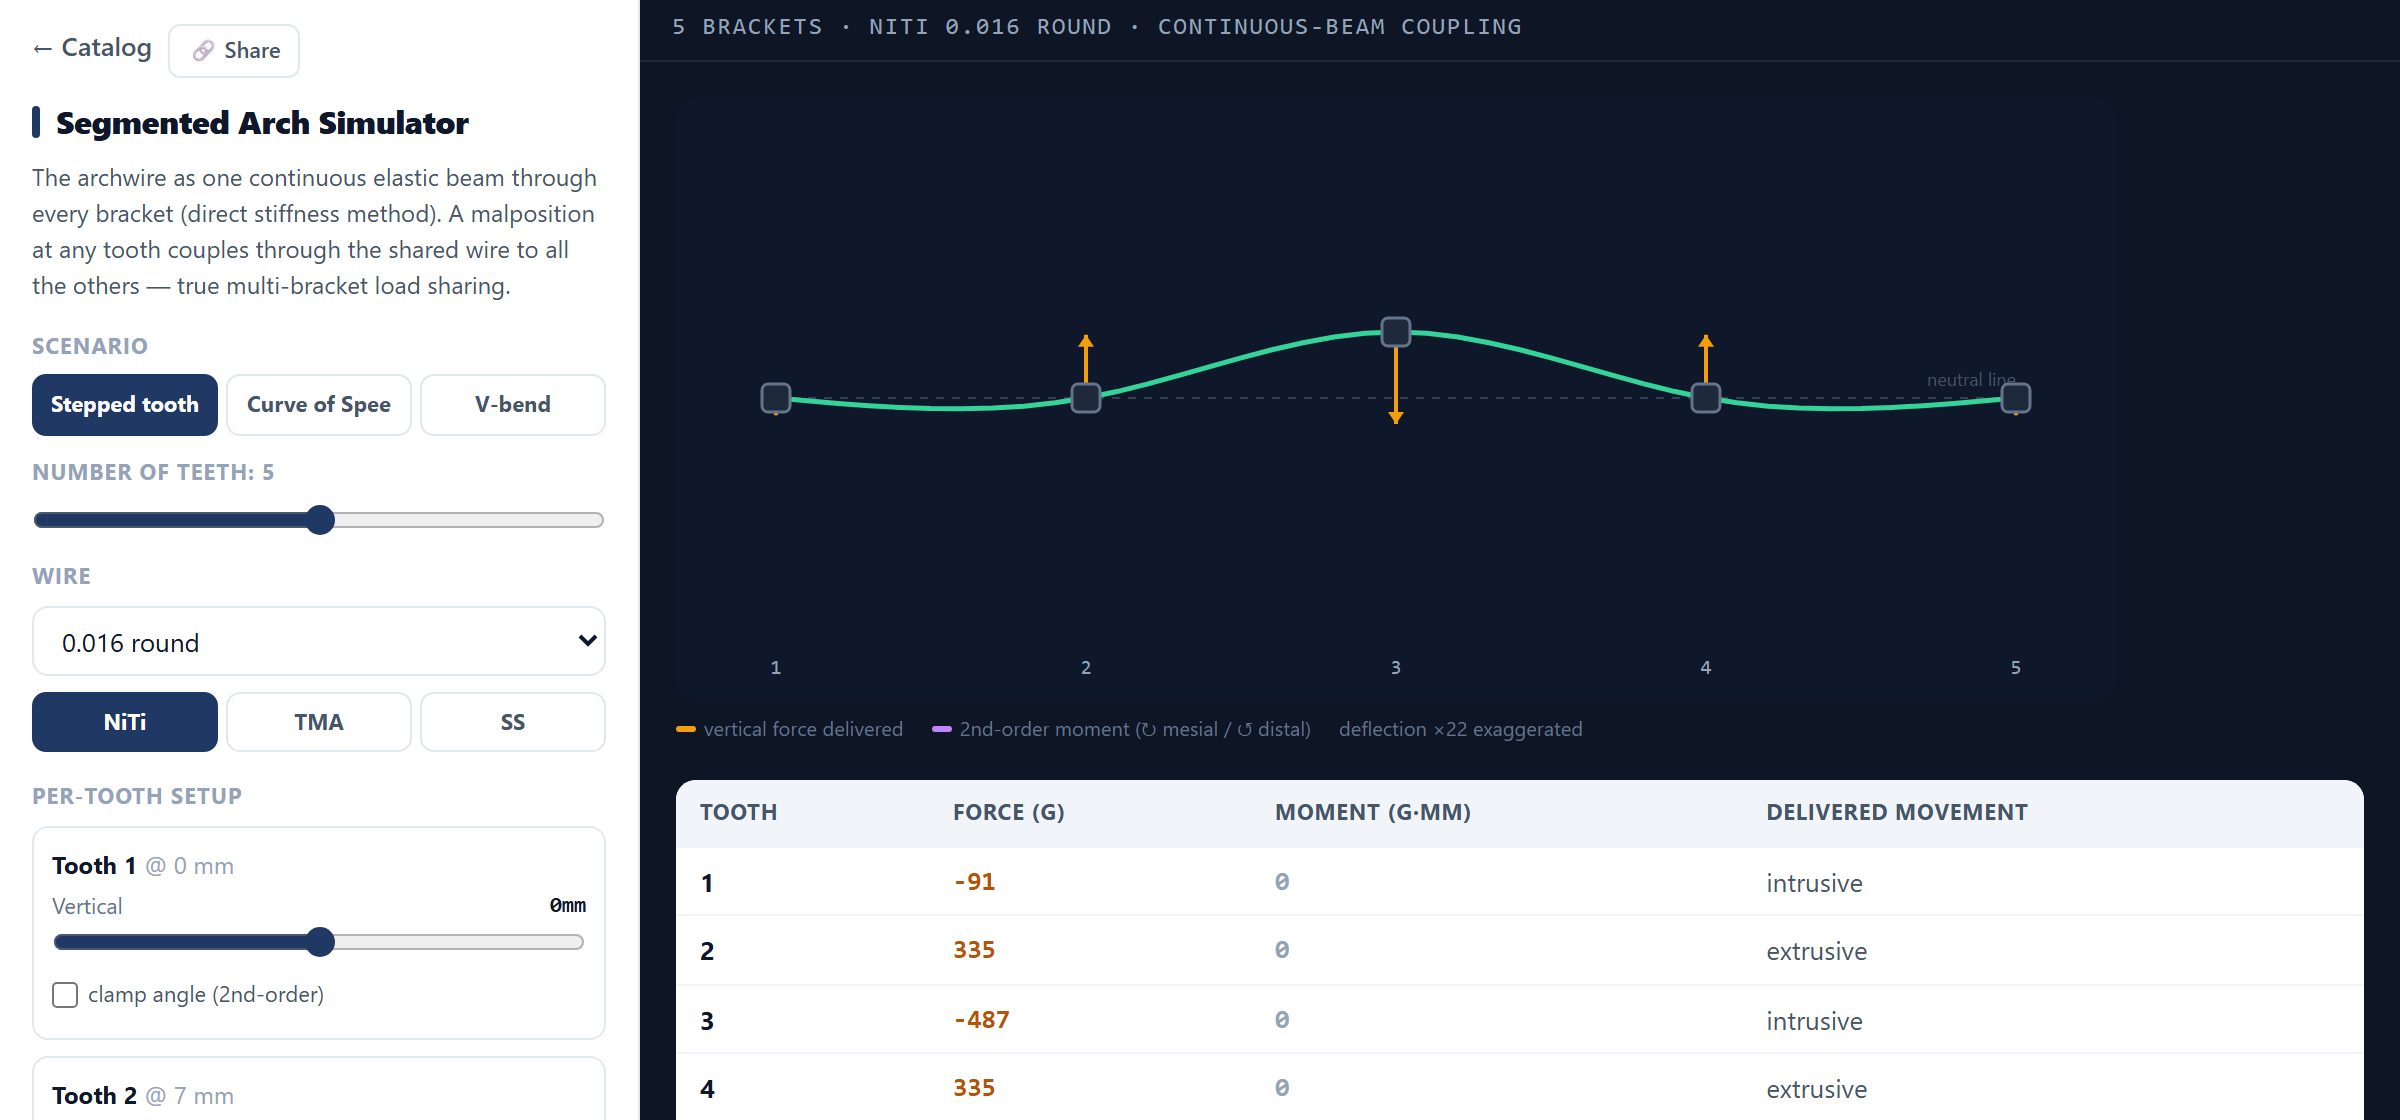The image size is (2400, 1120).
Task: Click the upward force arrow above tooth 4
Action: point(1706,358)
